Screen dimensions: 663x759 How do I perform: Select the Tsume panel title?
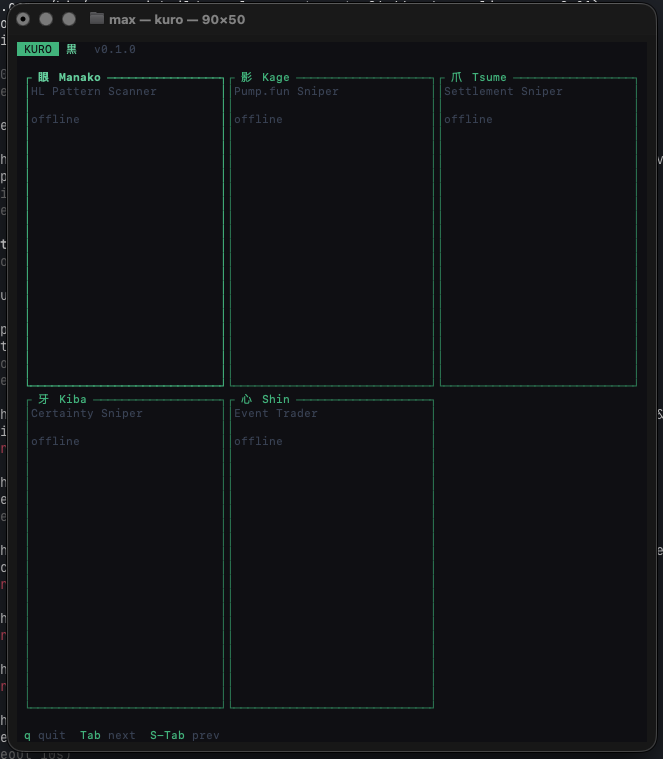489,77
